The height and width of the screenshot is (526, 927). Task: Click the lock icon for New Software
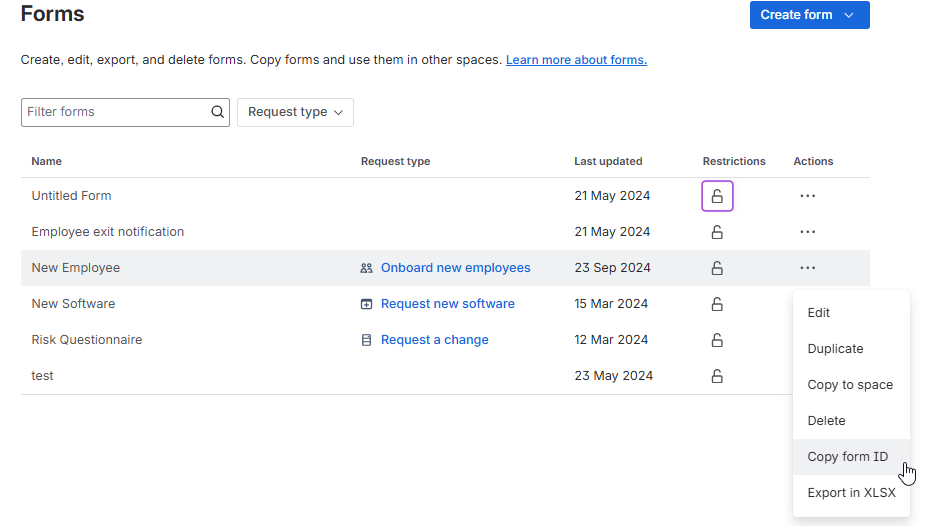click(717, 304)
